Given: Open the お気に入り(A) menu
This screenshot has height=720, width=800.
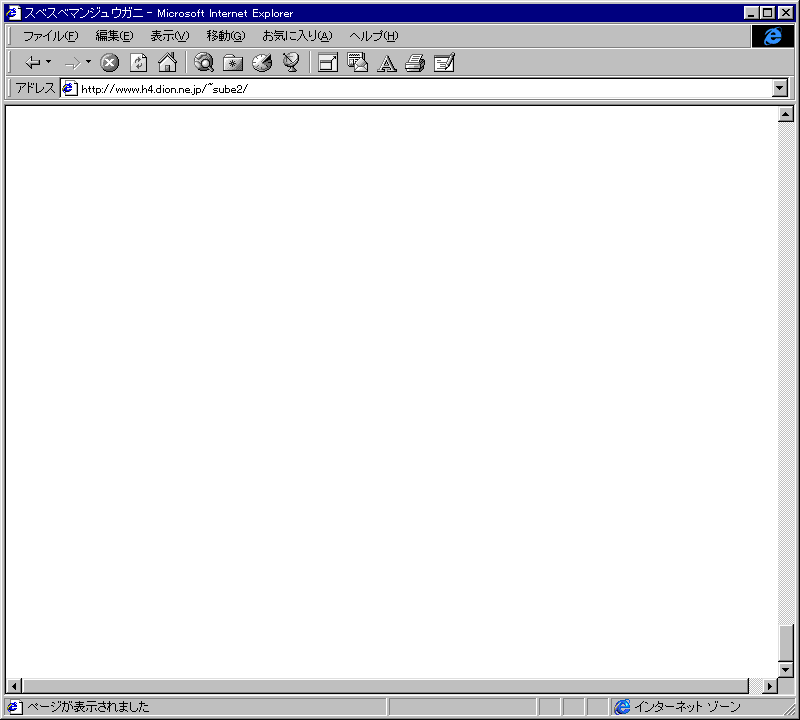Looking at the screenshot, I should pyautogui.click(x=297, y=36).
